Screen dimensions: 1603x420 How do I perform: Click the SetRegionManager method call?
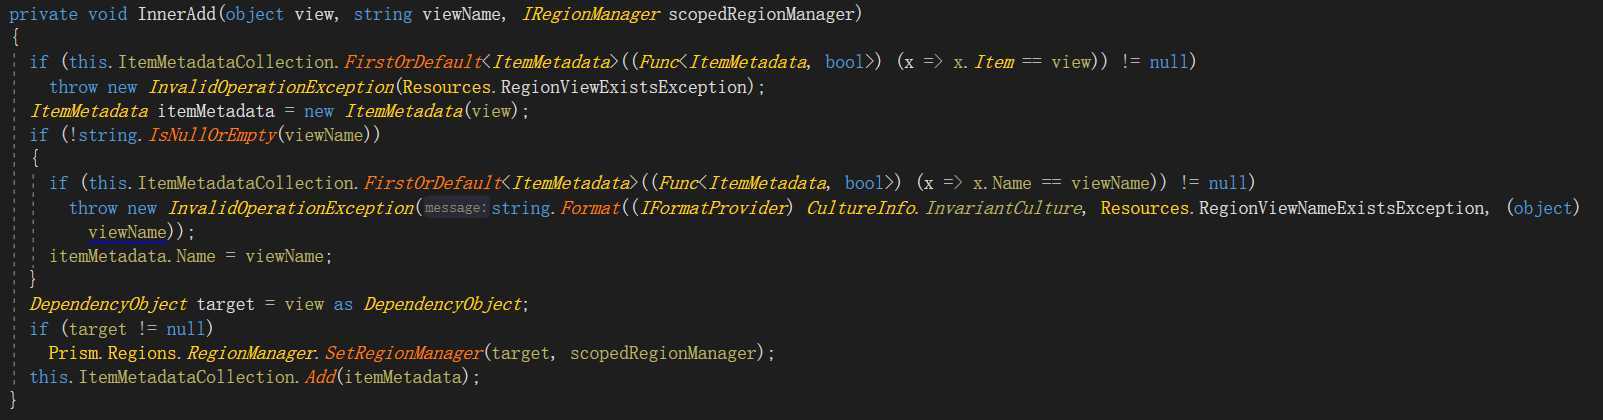click(x=404, y=353)
